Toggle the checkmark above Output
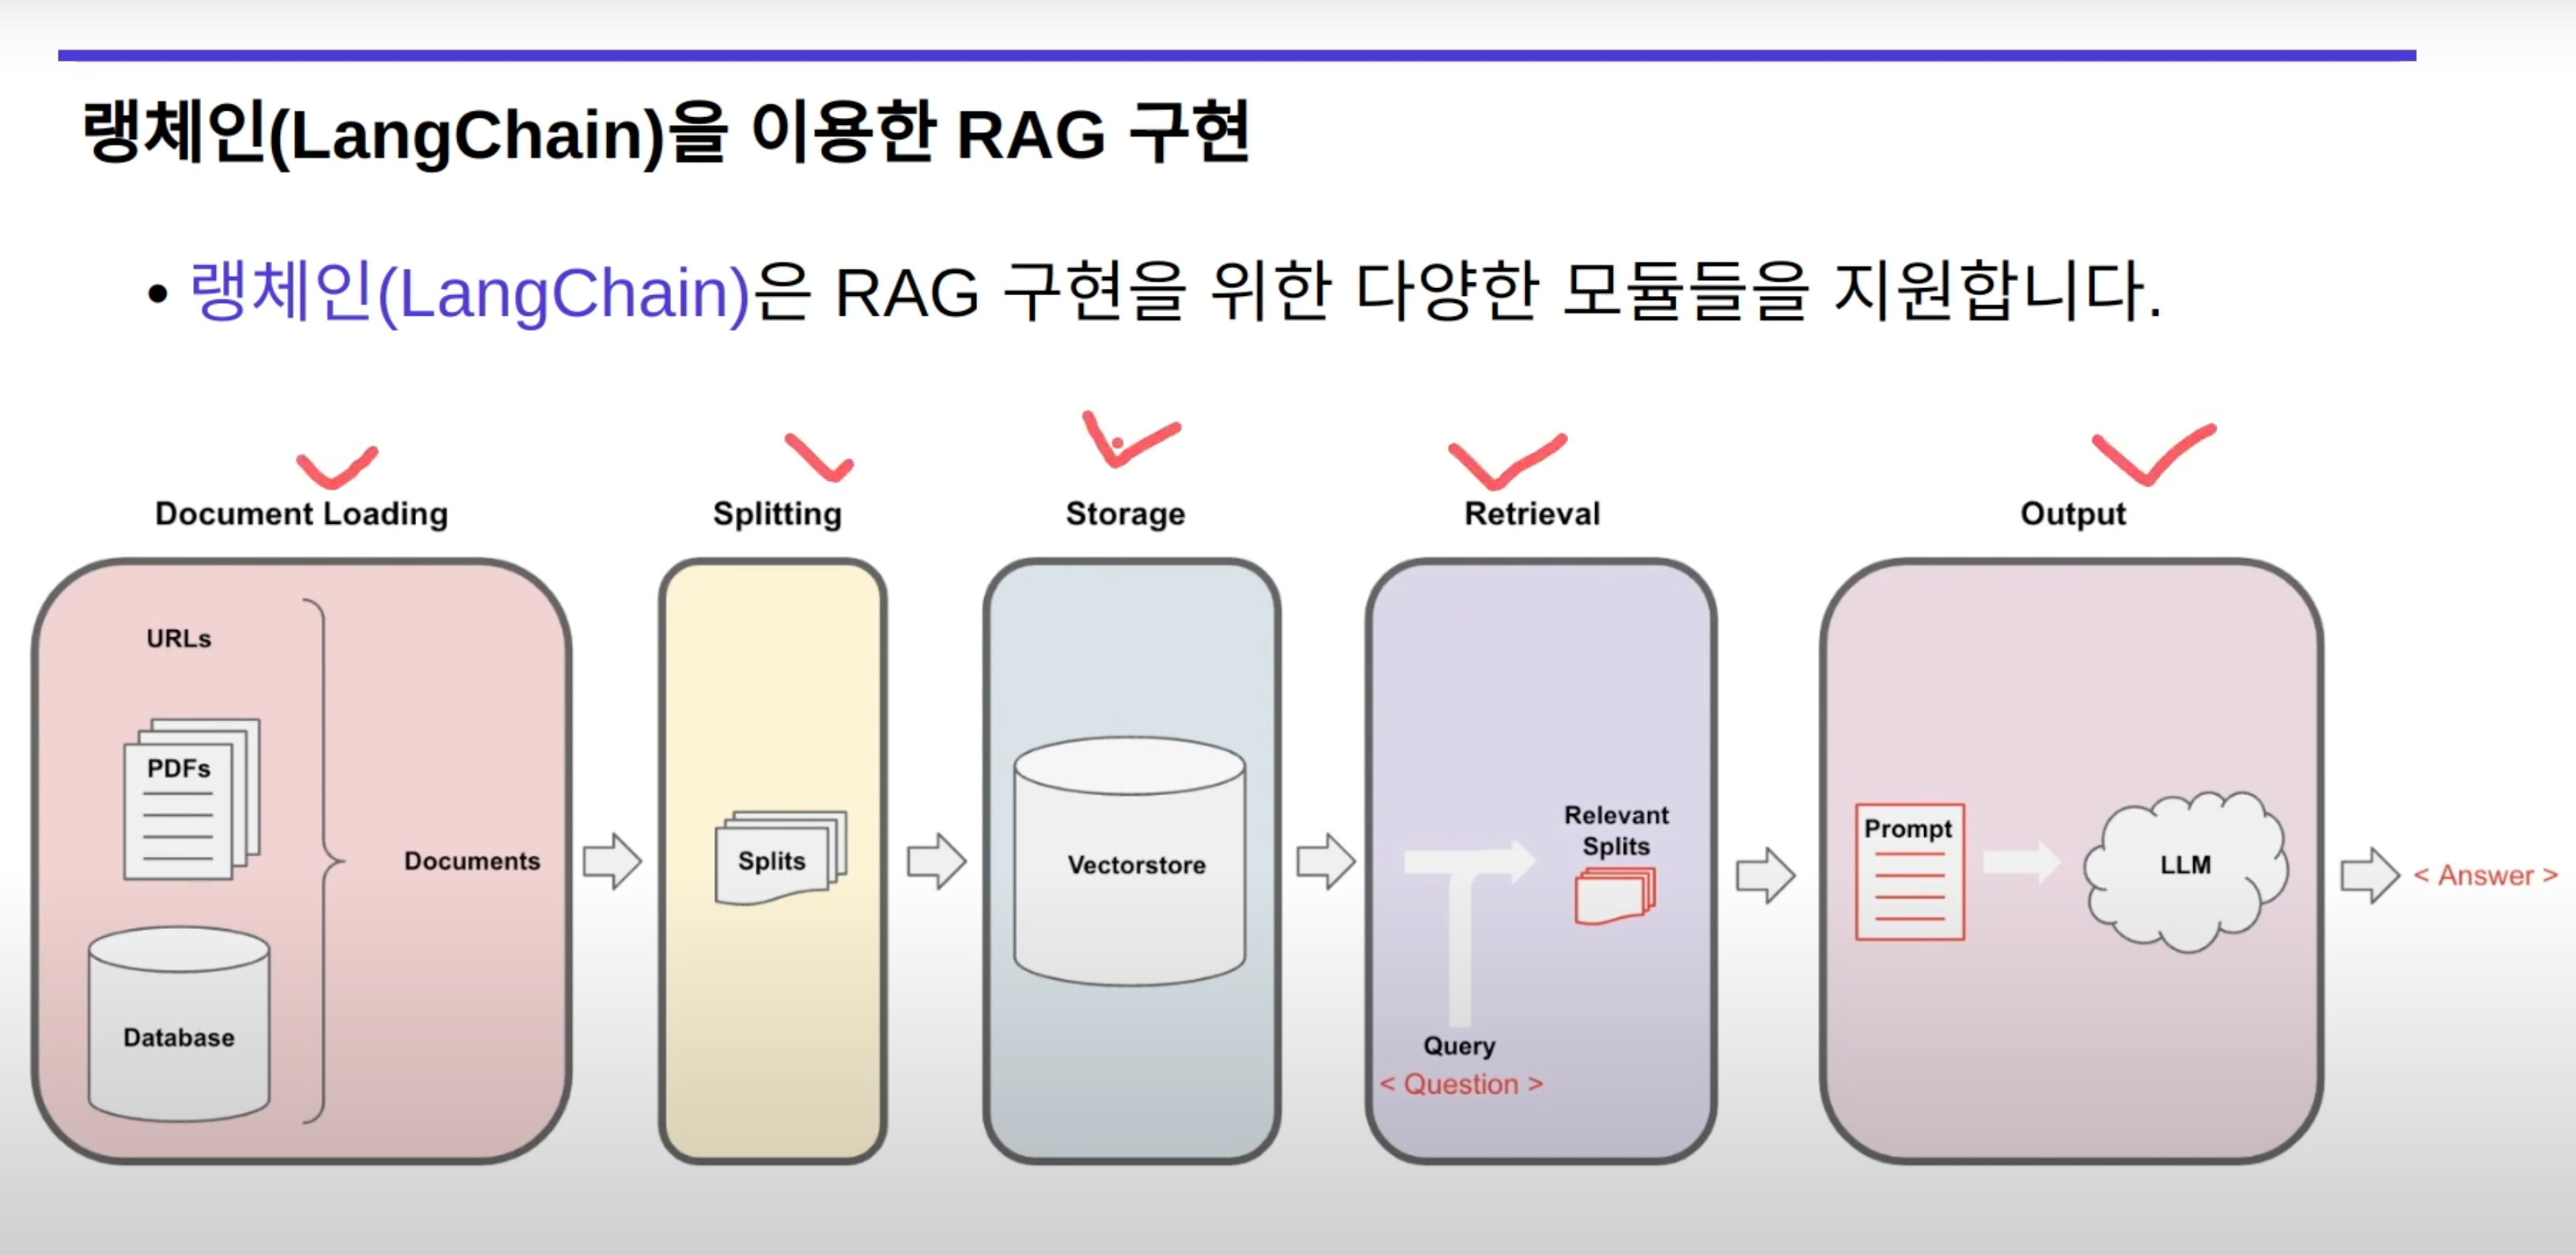Screen dimensions: 2576x1255 2152,460
